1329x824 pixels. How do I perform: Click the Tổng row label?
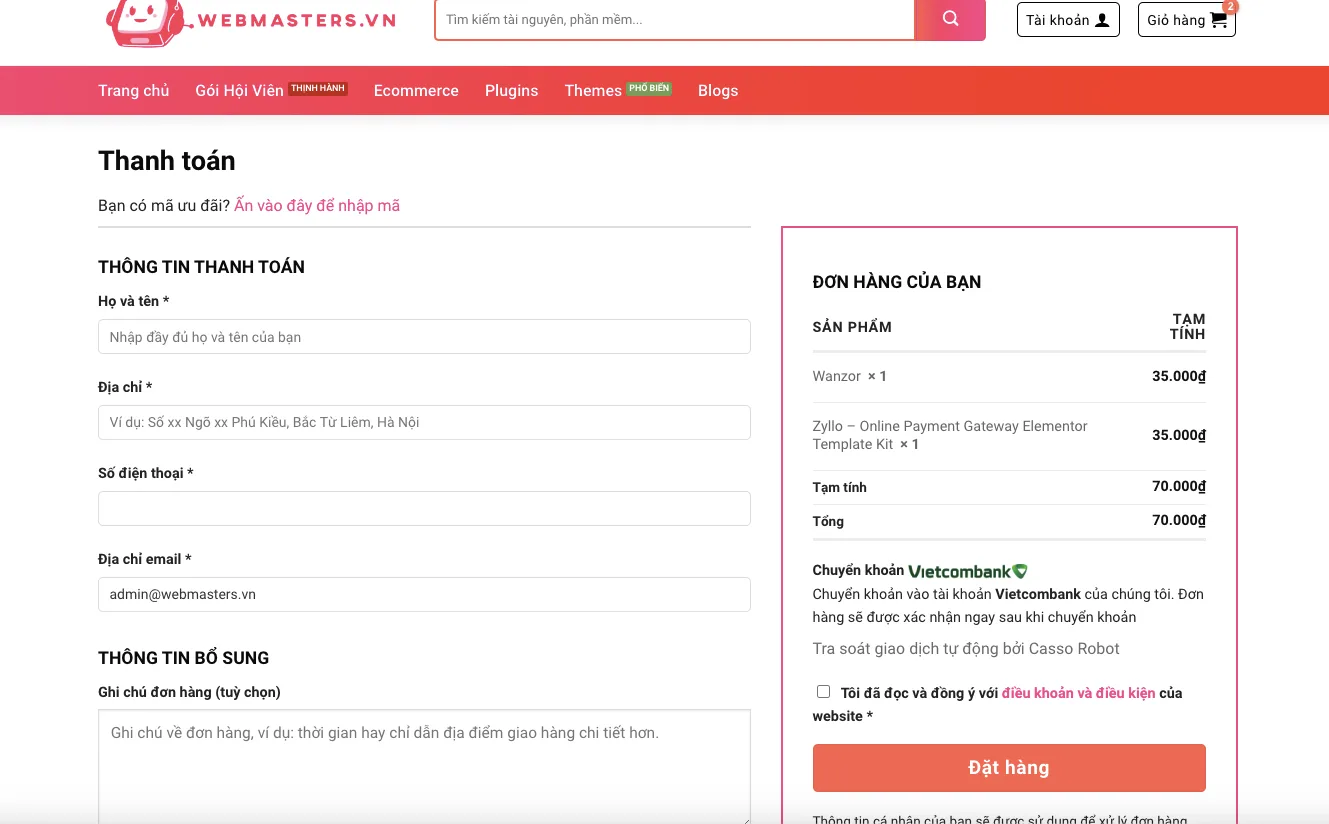pos(828,522)
